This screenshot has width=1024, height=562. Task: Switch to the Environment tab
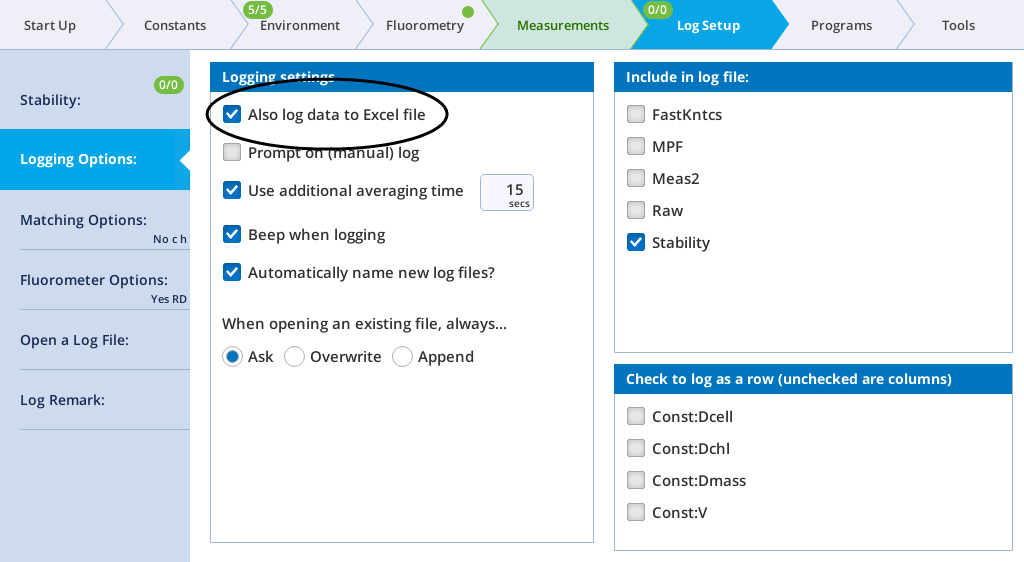[300, 25]
